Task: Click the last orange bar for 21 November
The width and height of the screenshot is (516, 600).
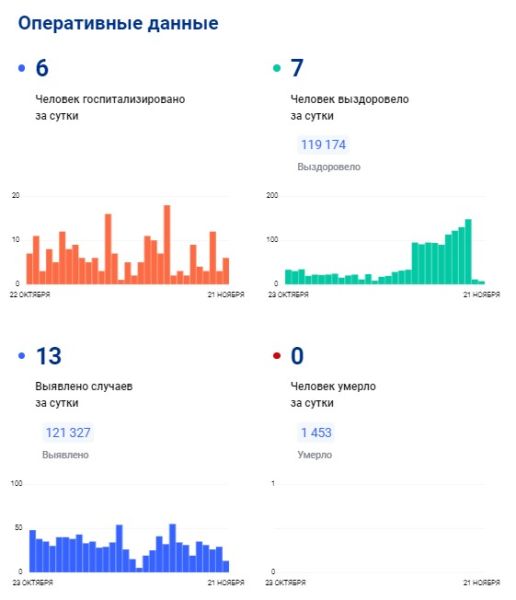Action: 226,271
